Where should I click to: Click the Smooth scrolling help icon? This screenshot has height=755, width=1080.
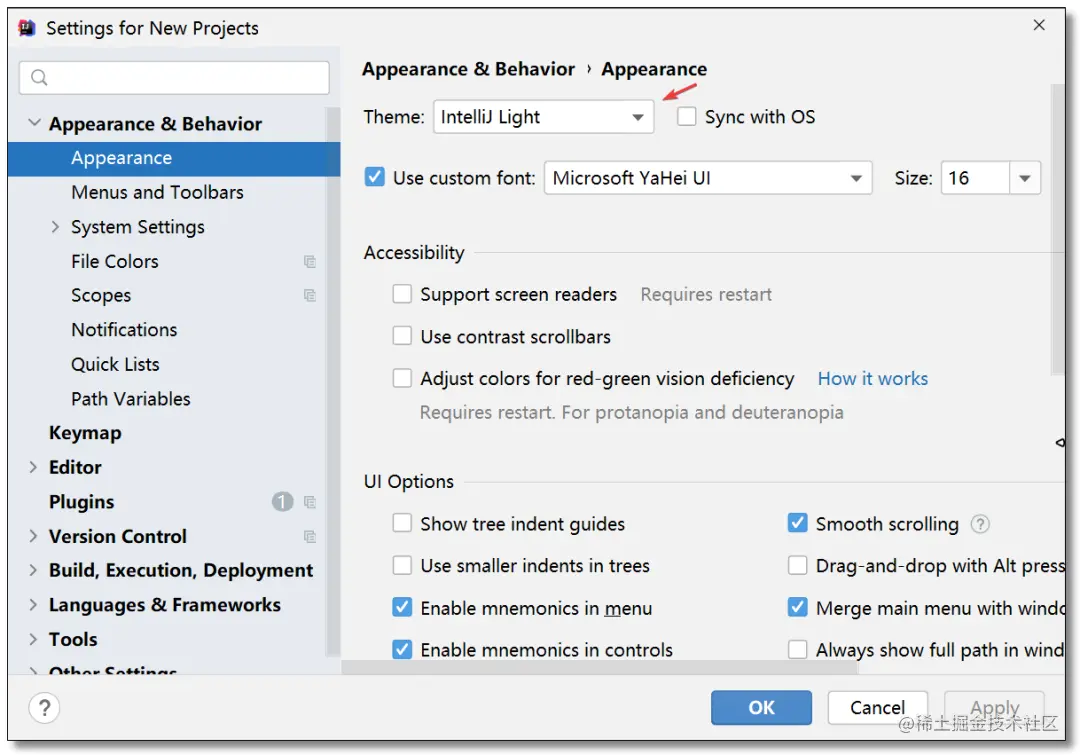coord(980,524)
